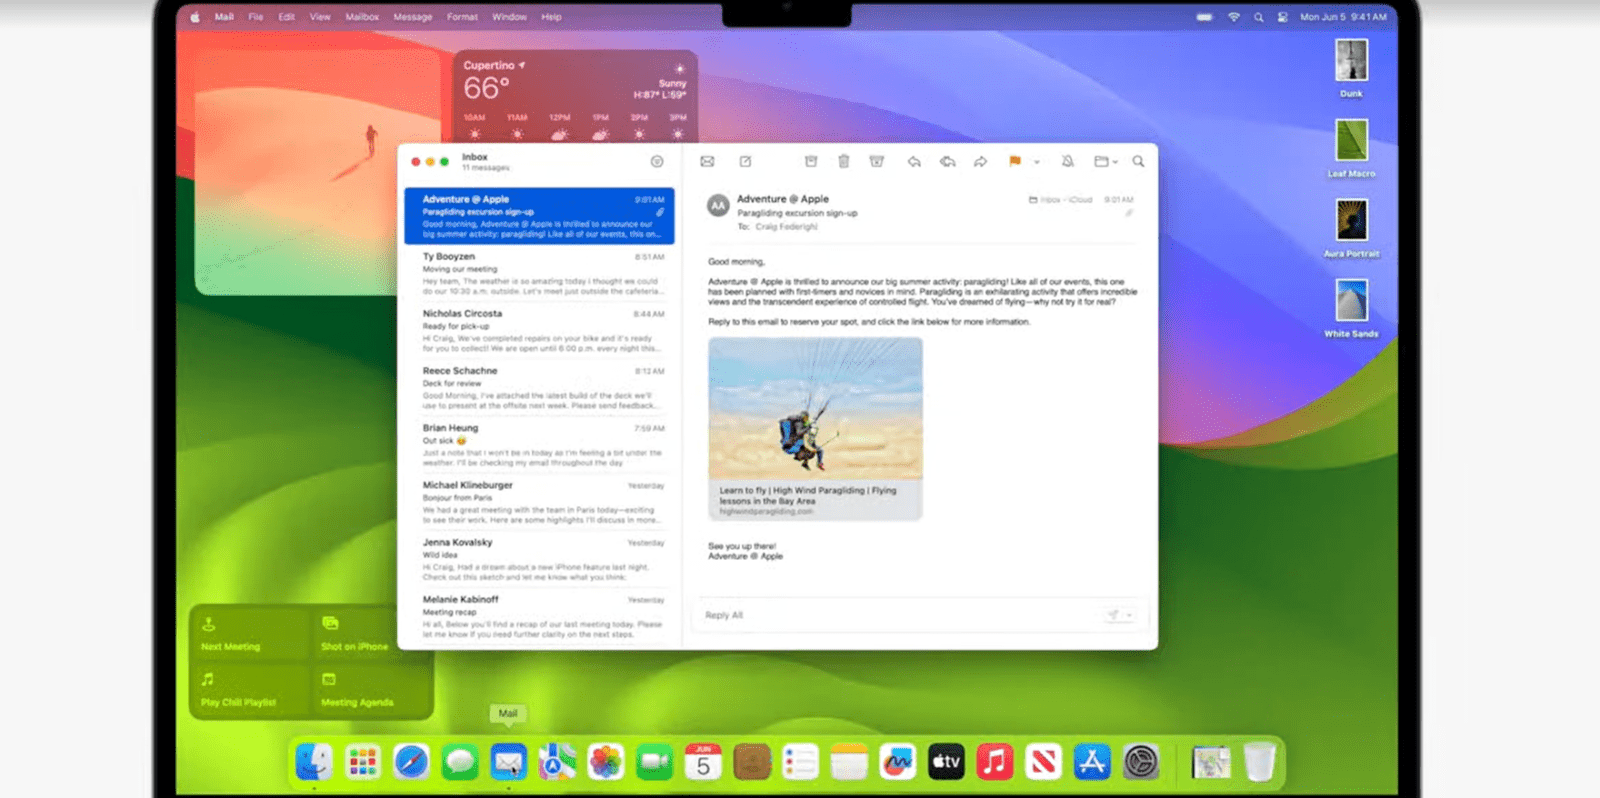Open Michael Klineburger's Bonjour from Paris email
The height and width of the screenshot is (798, 1600).
[x=539, y=502]
